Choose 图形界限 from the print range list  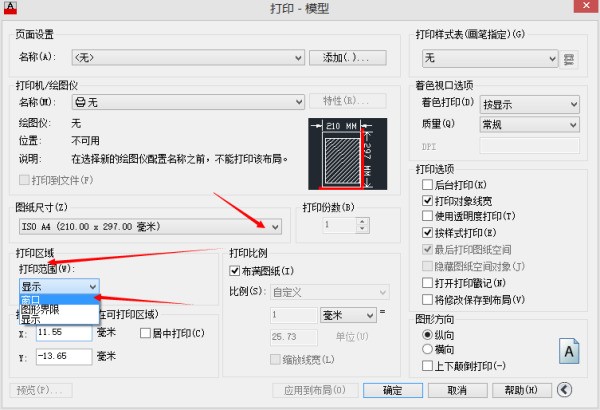(x=40, y=309)
